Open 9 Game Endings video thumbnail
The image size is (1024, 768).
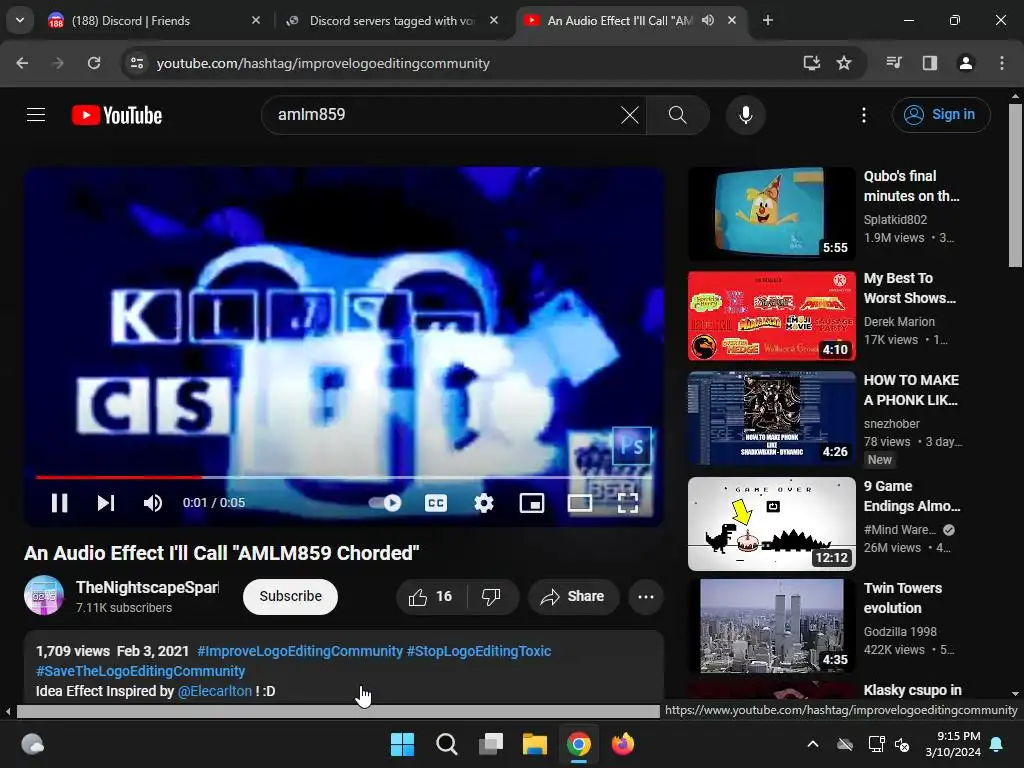pyautogui.click(x=771, y=524)
